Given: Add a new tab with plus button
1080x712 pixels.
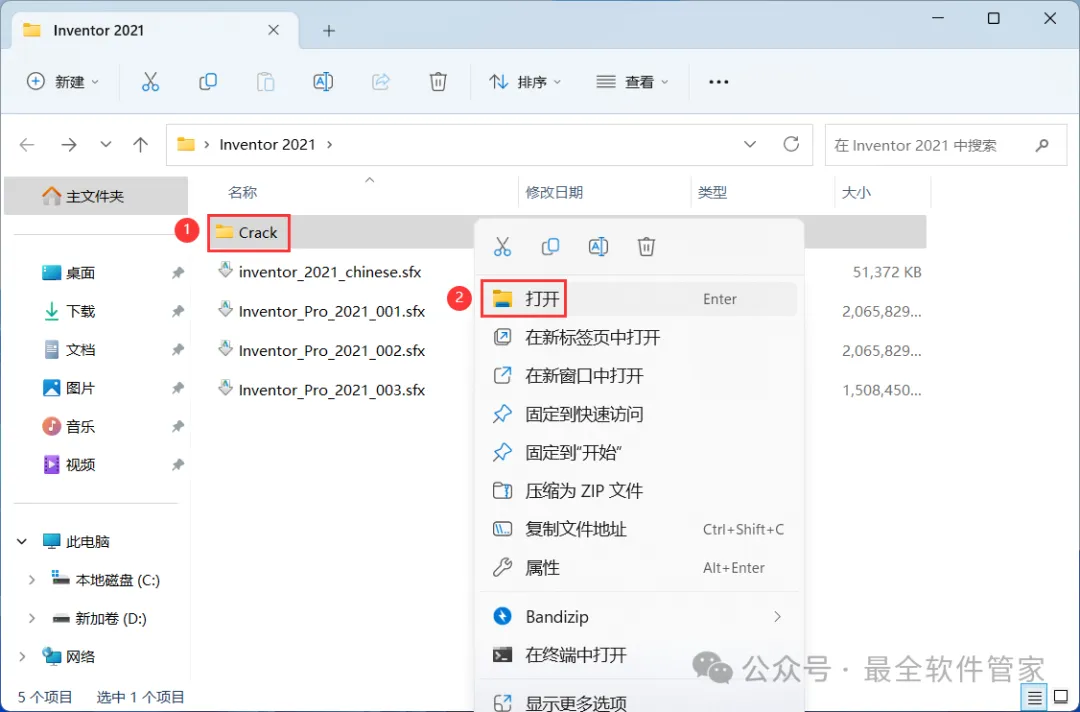Looking at the screenshot, I should [329, 31].
